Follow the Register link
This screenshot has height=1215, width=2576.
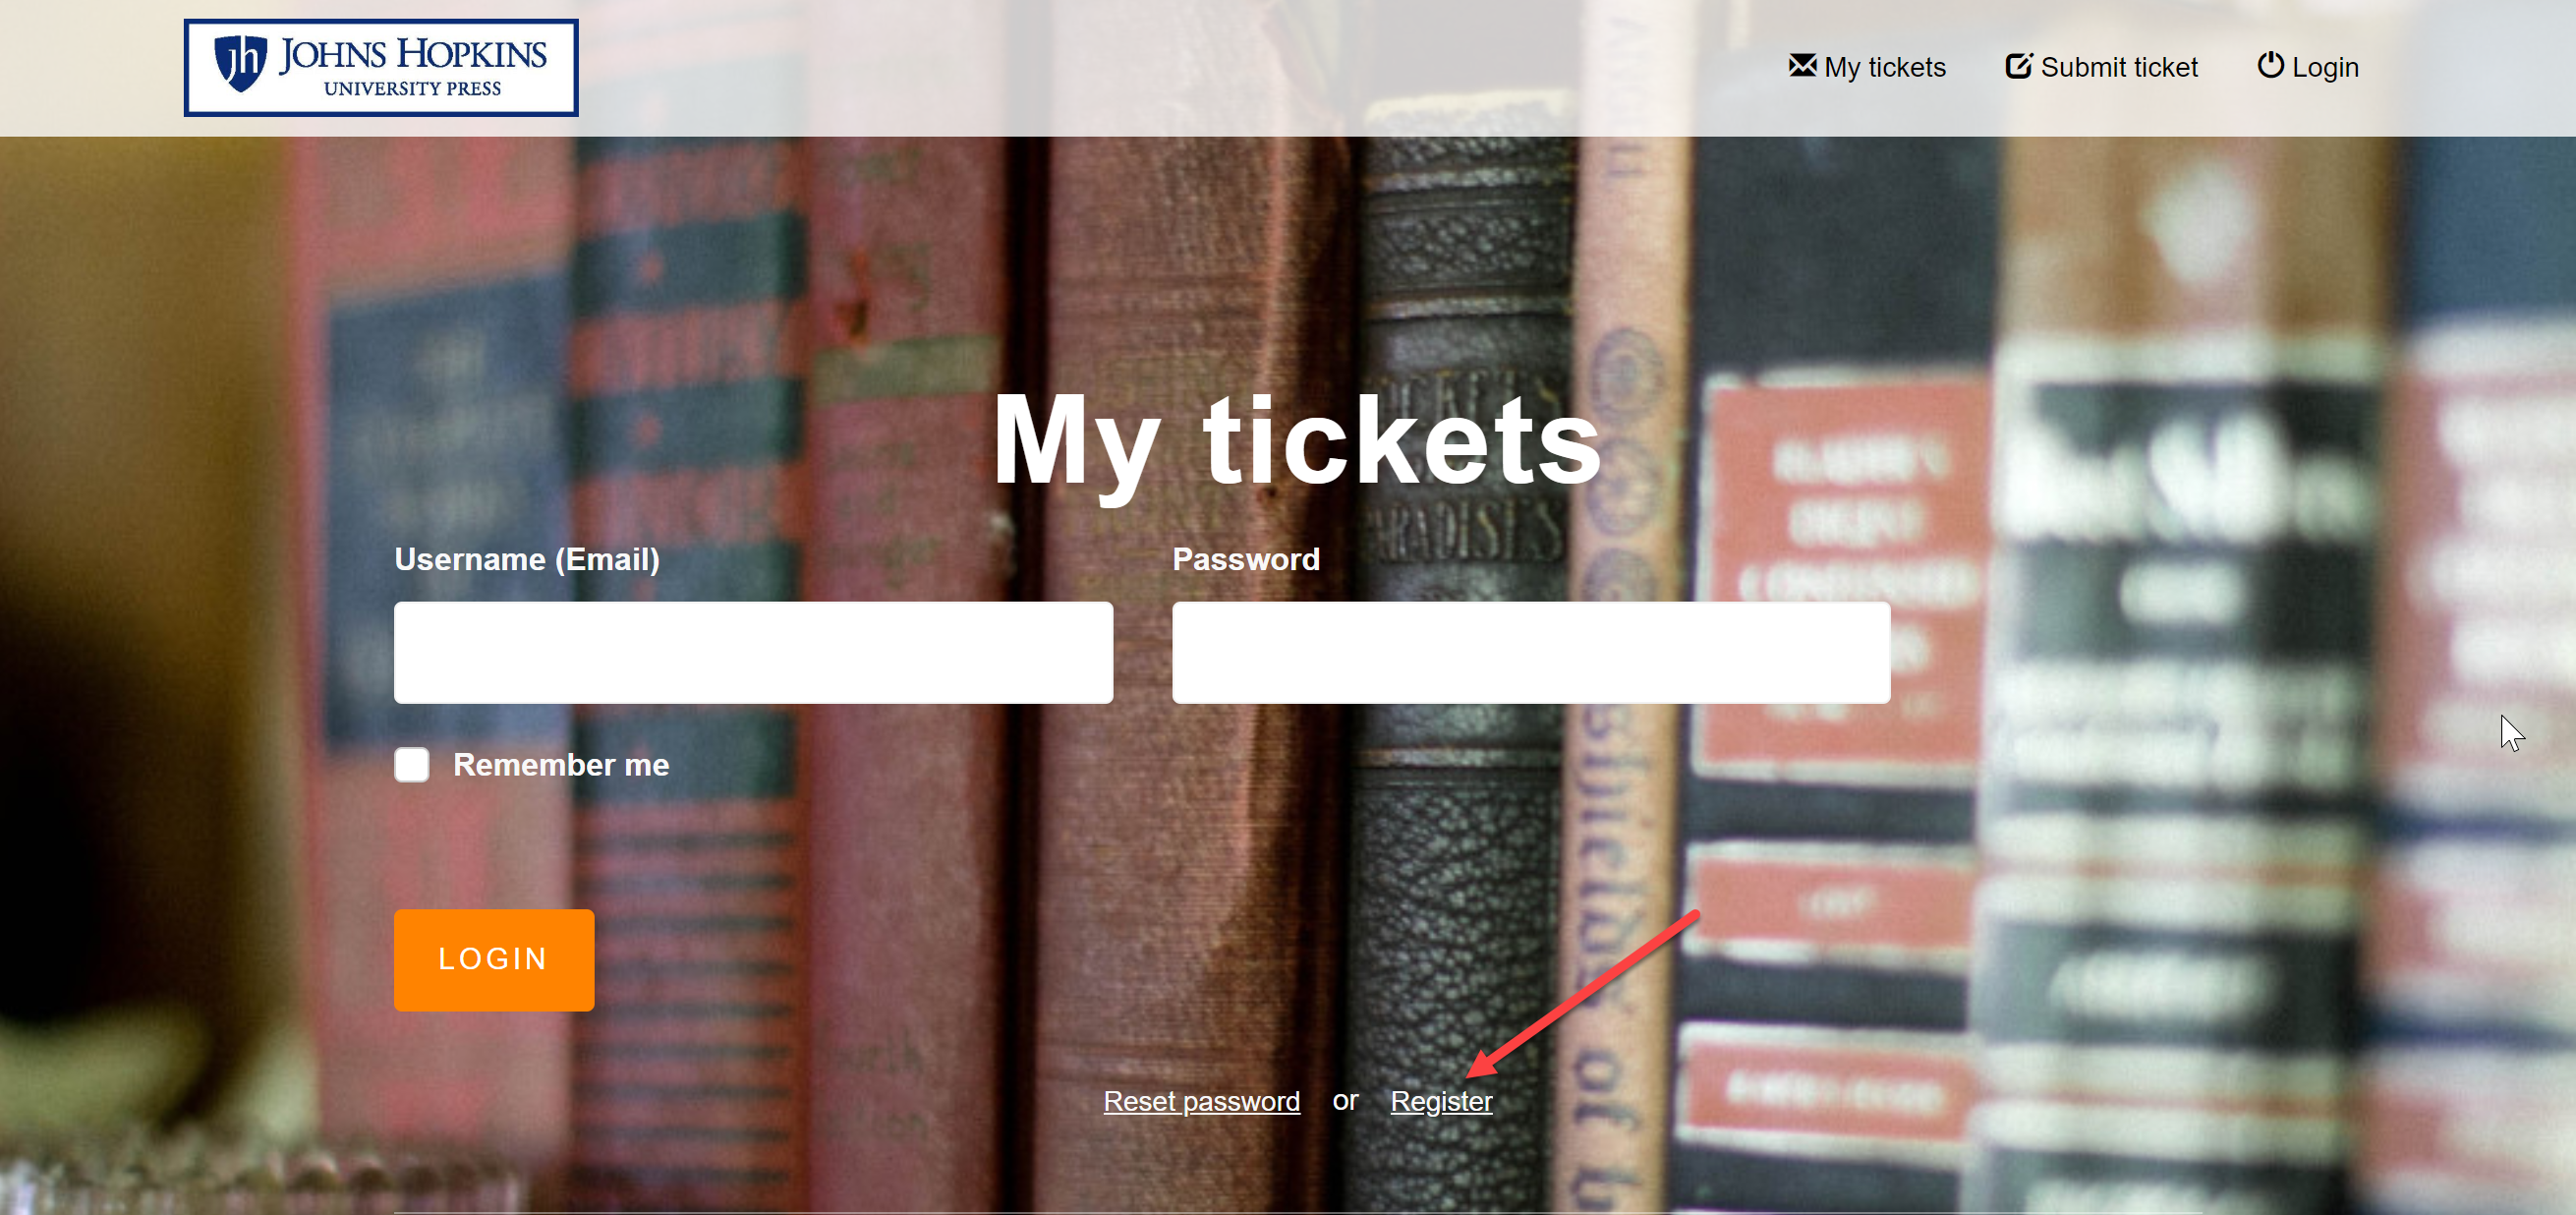point(1441,1101)
